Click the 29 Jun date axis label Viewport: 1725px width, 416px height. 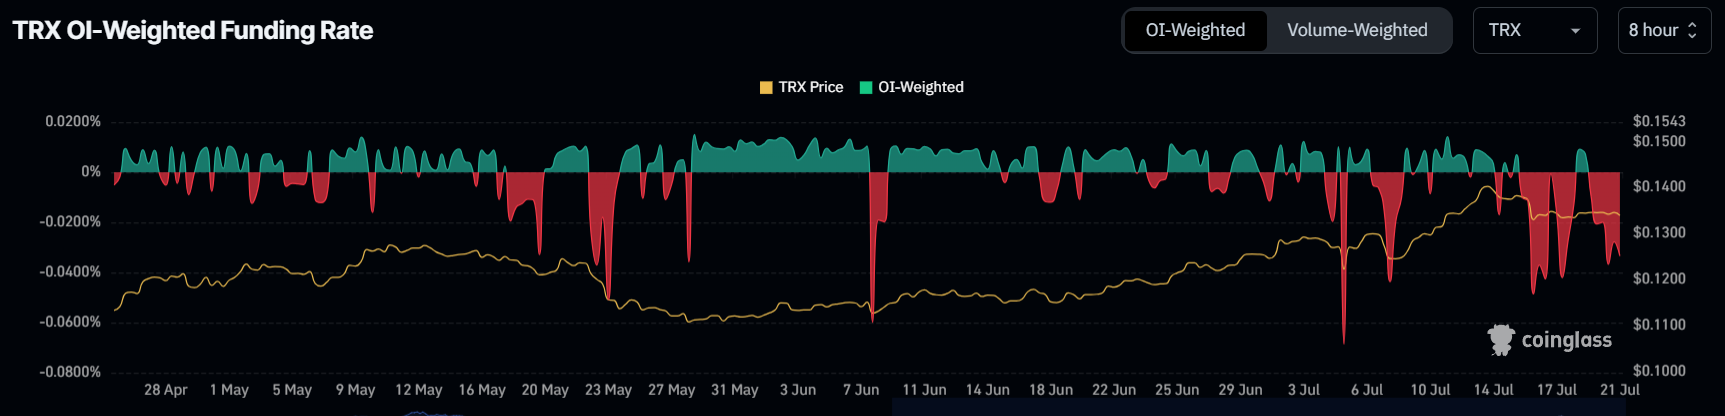pos(1240,390)
